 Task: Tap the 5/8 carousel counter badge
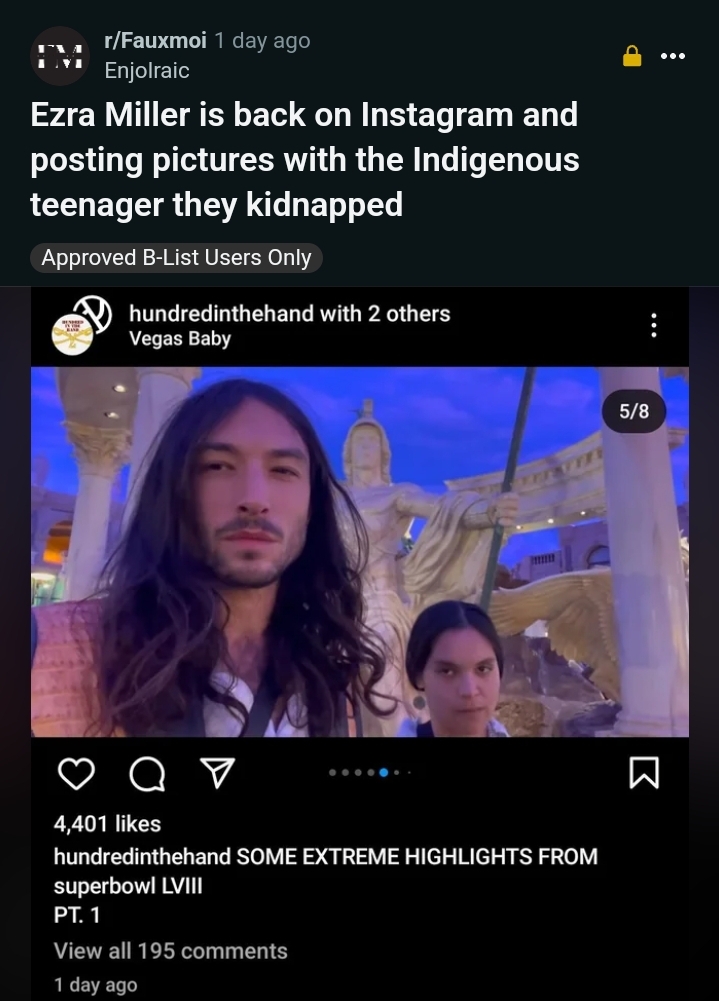634,411
